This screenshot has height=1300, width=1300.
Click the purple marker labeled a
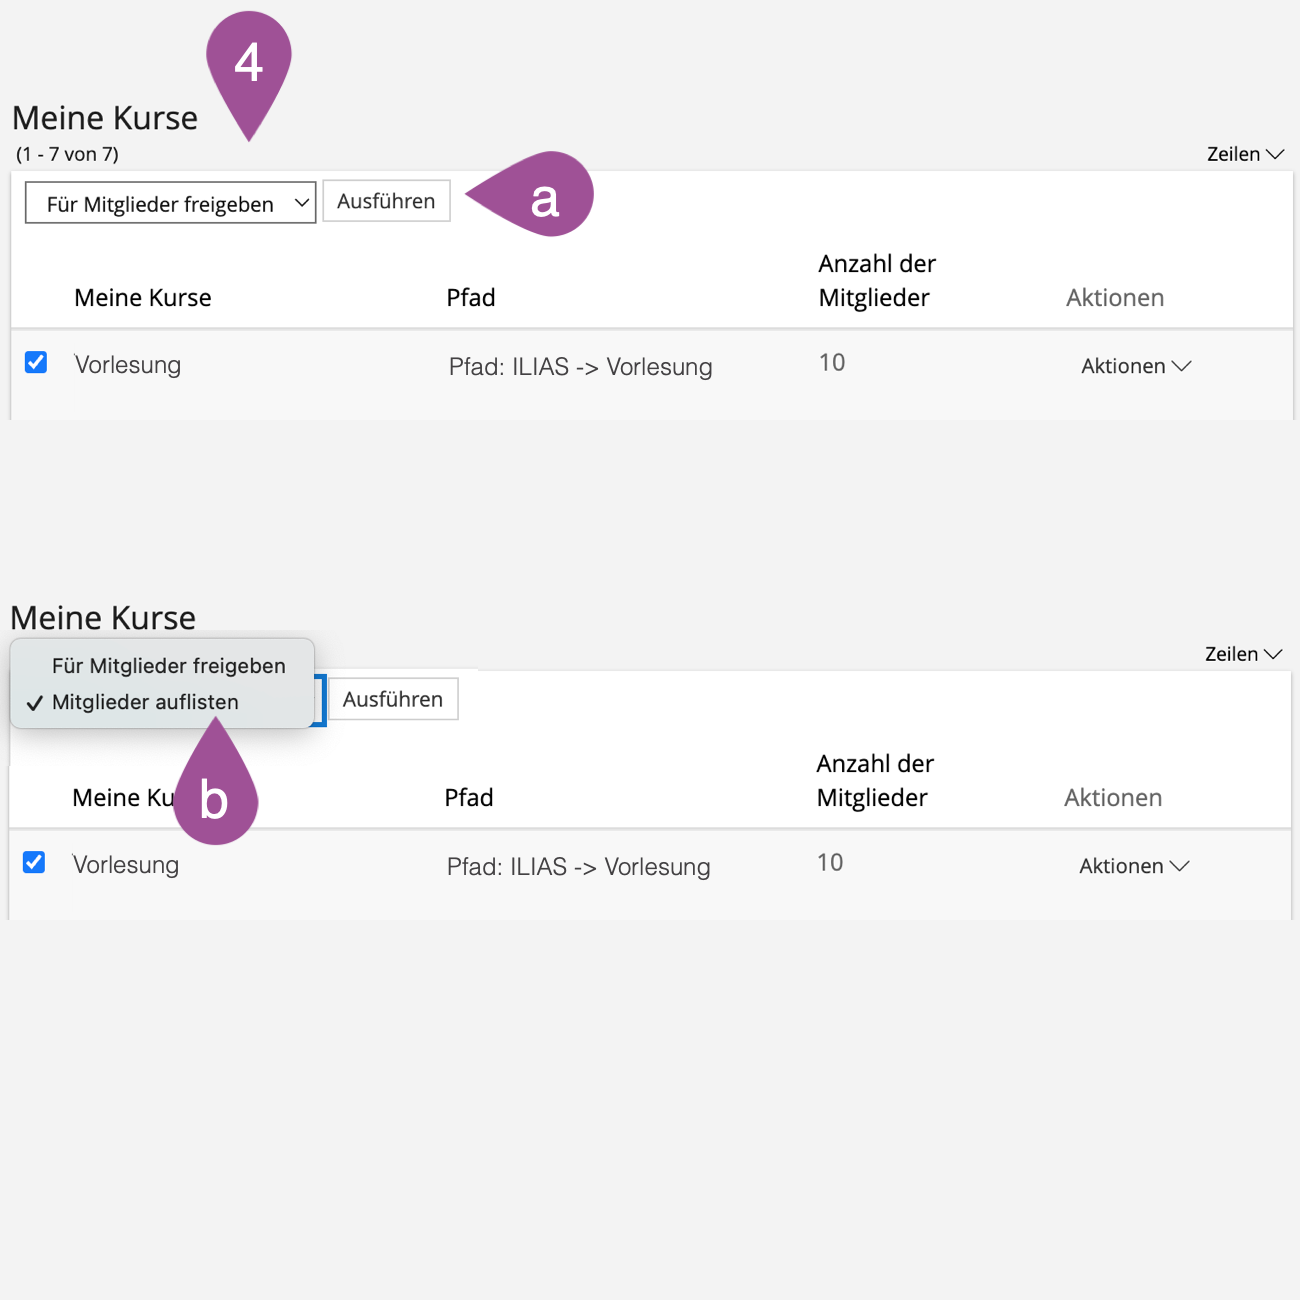(540, 197)
